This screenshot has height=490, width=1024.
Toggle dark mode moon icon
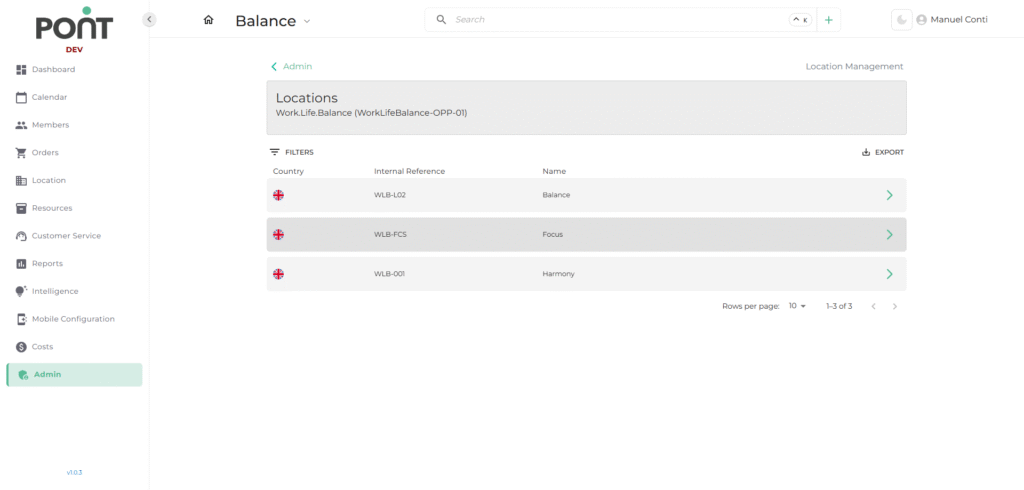coord(902,20)
